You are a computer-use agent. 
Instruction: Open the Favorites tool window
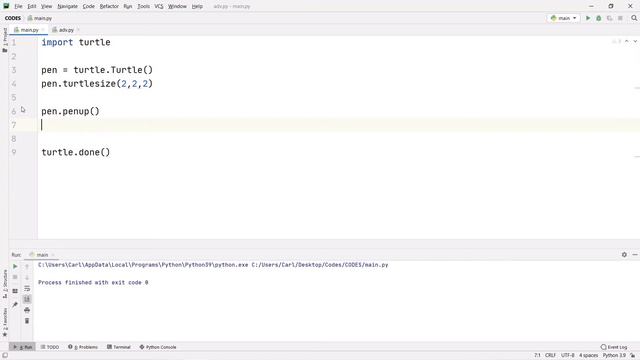pyautogui.click(x=4, y=322)
